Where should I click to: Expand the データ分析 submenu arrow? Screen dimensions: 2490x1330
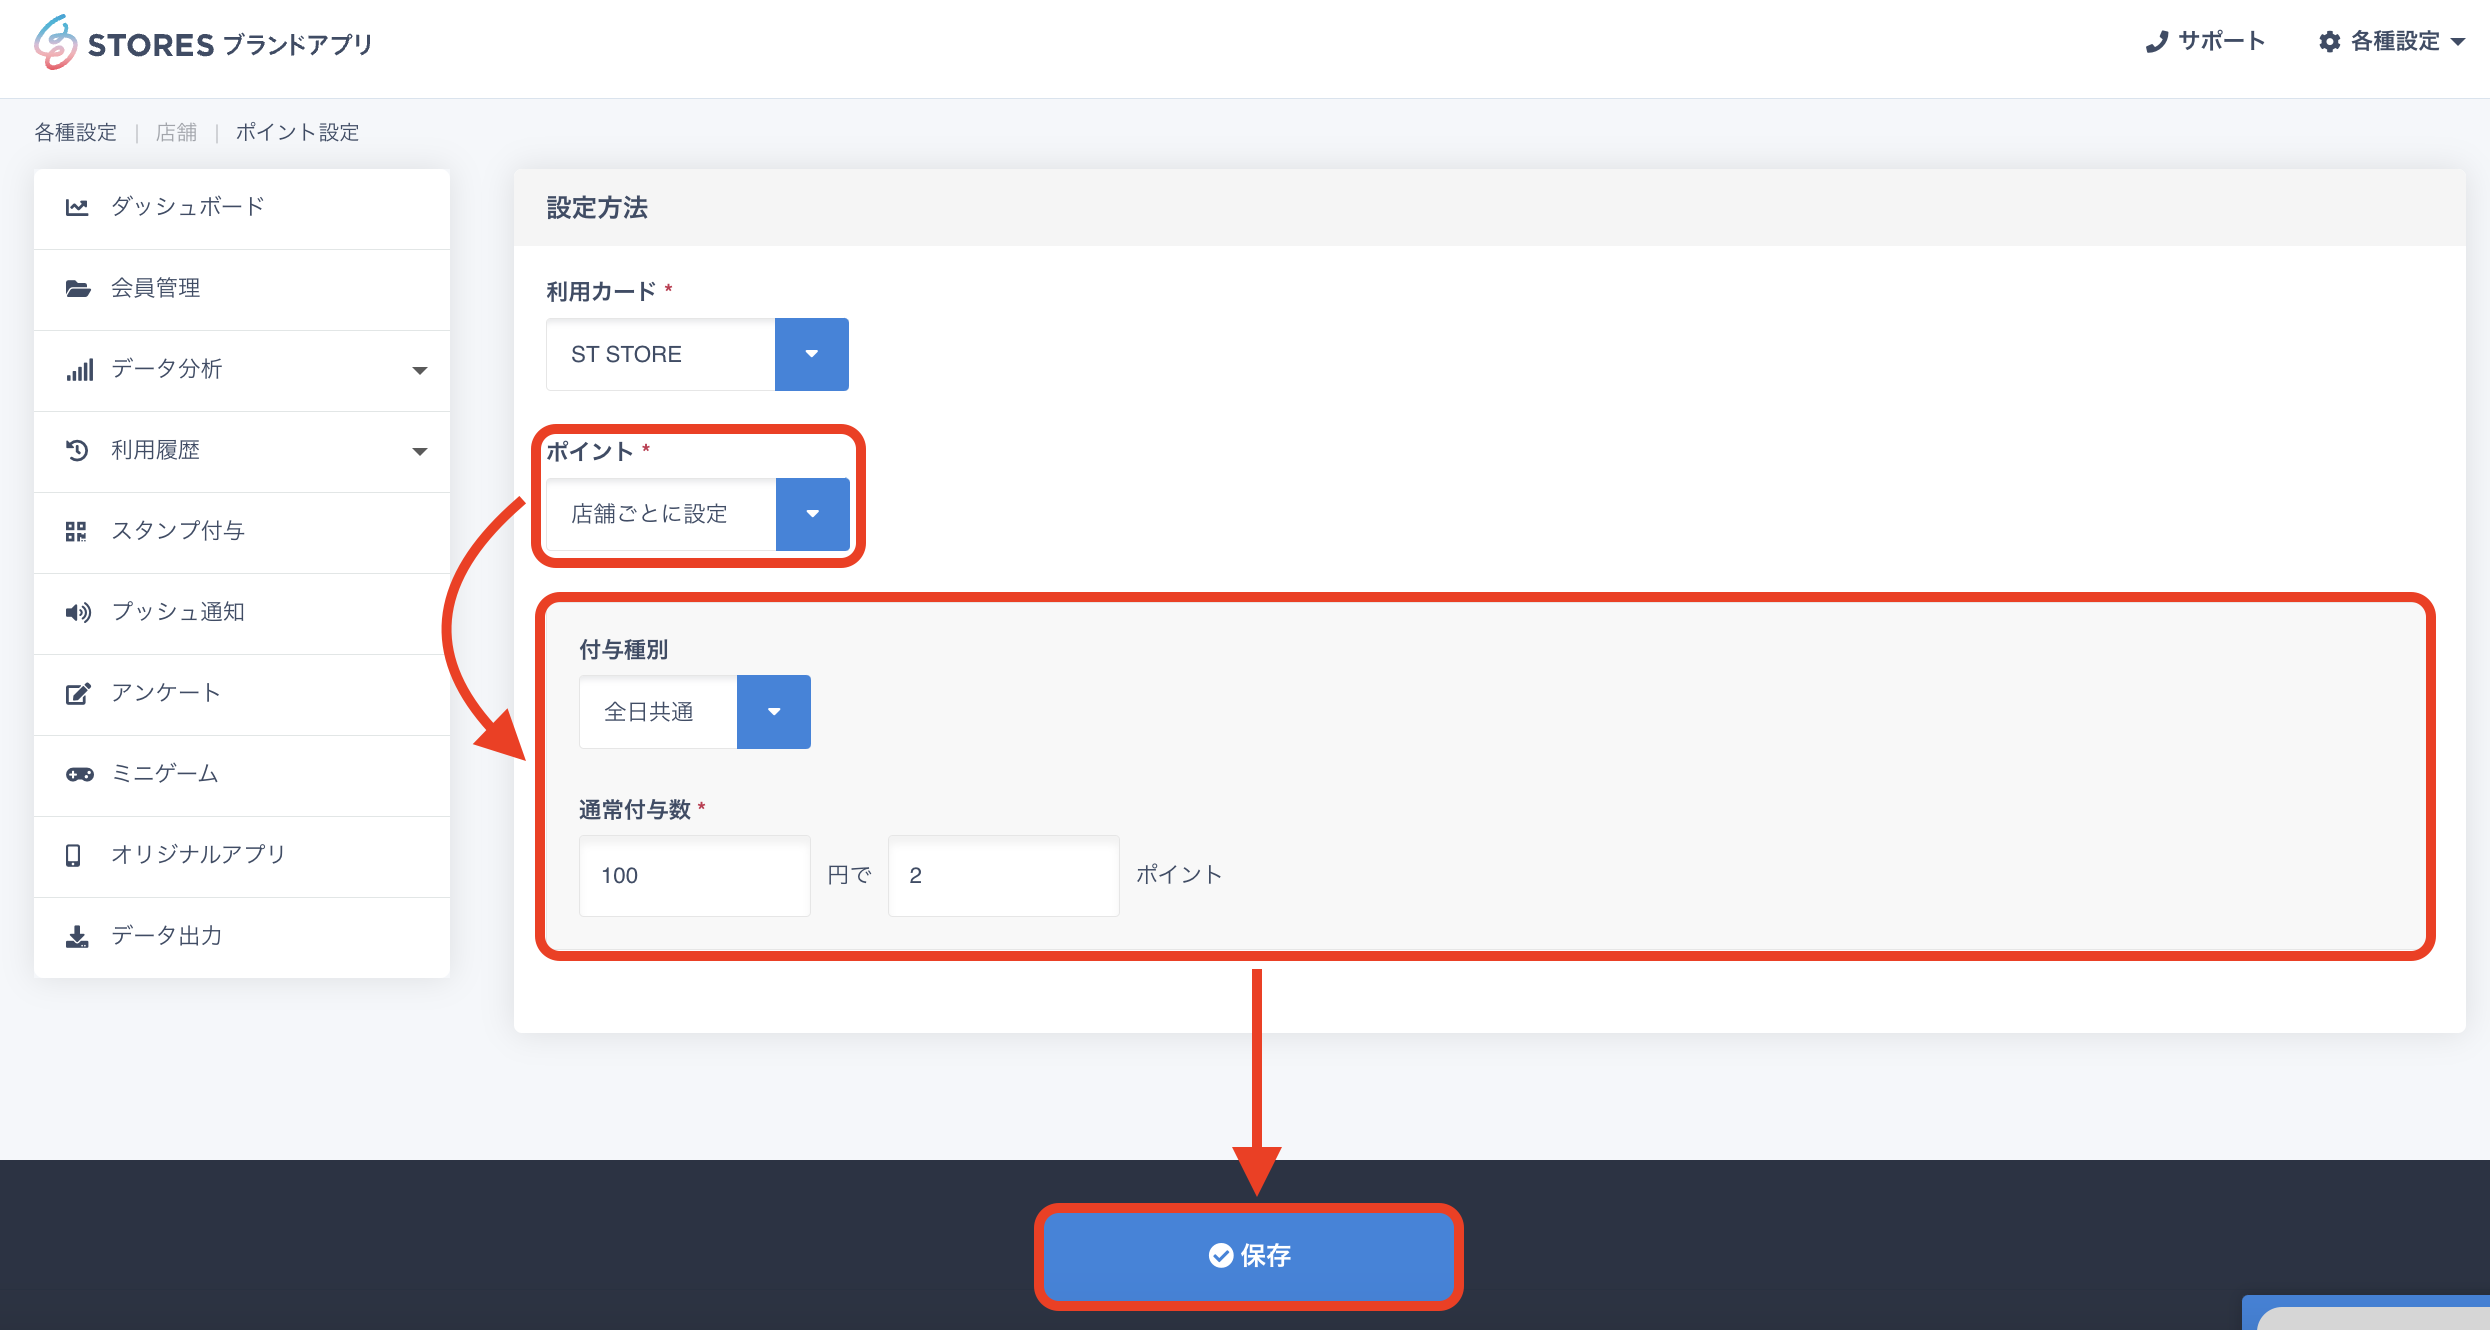coord(420,370)
